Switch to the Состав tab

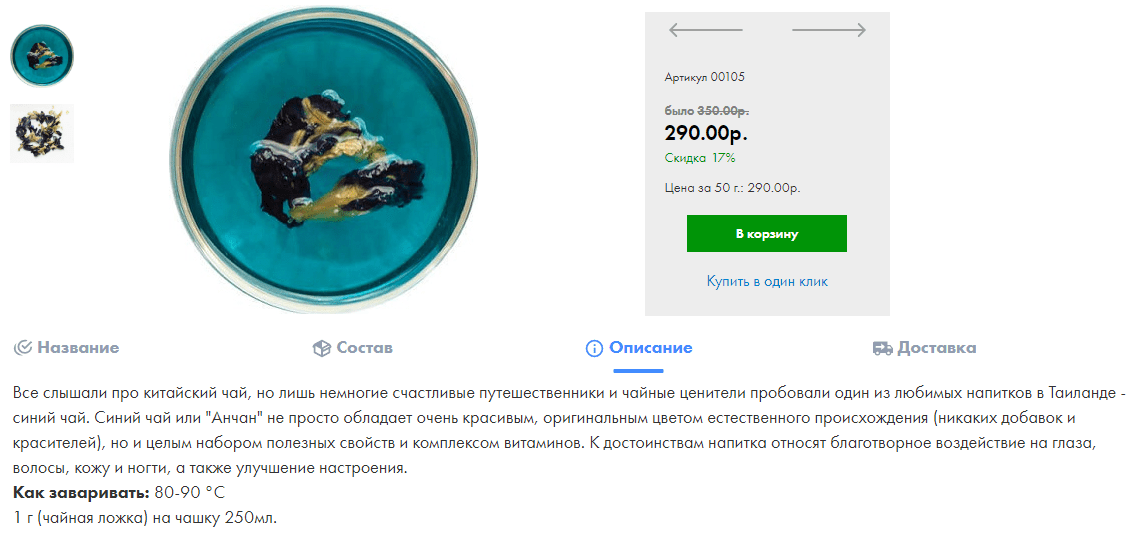tap(352, 348)
